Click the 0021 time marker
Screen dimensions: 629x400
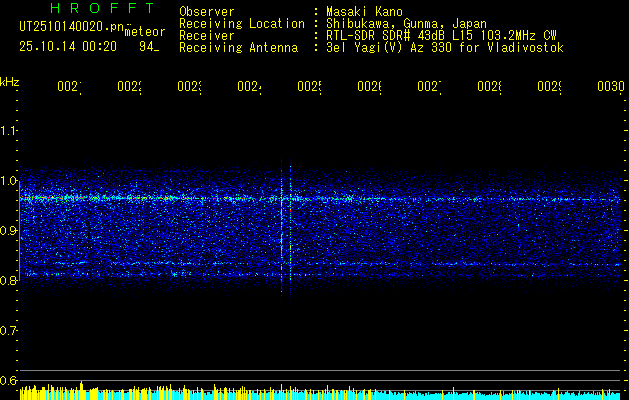click(x=70, y=86)
